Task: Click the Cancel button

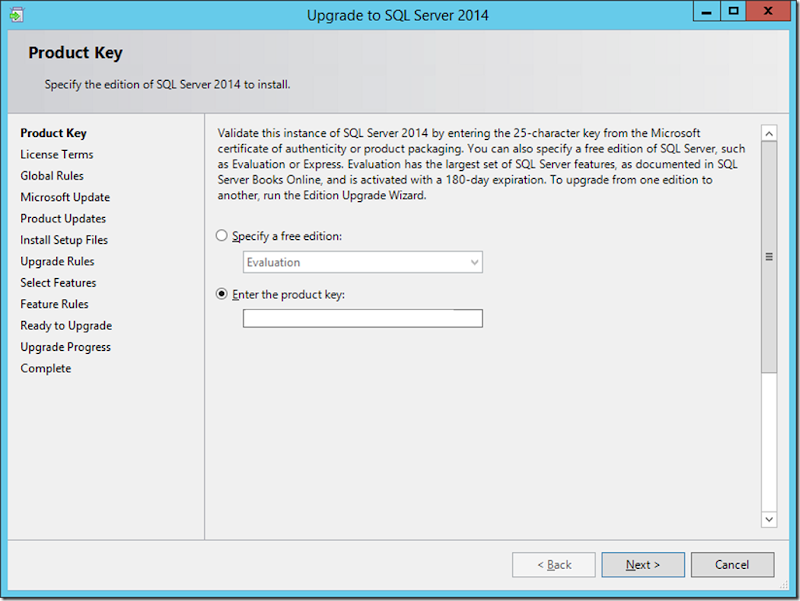Action: click(732, 565)
